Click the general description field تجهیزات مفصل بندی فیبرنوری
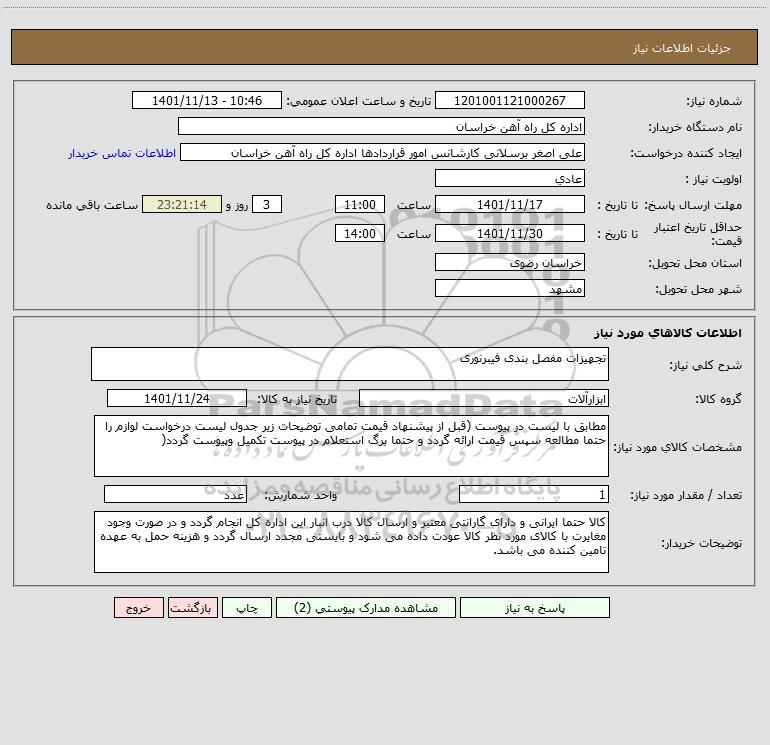Viewport: 770px width, 745px height. click(350, 364)
